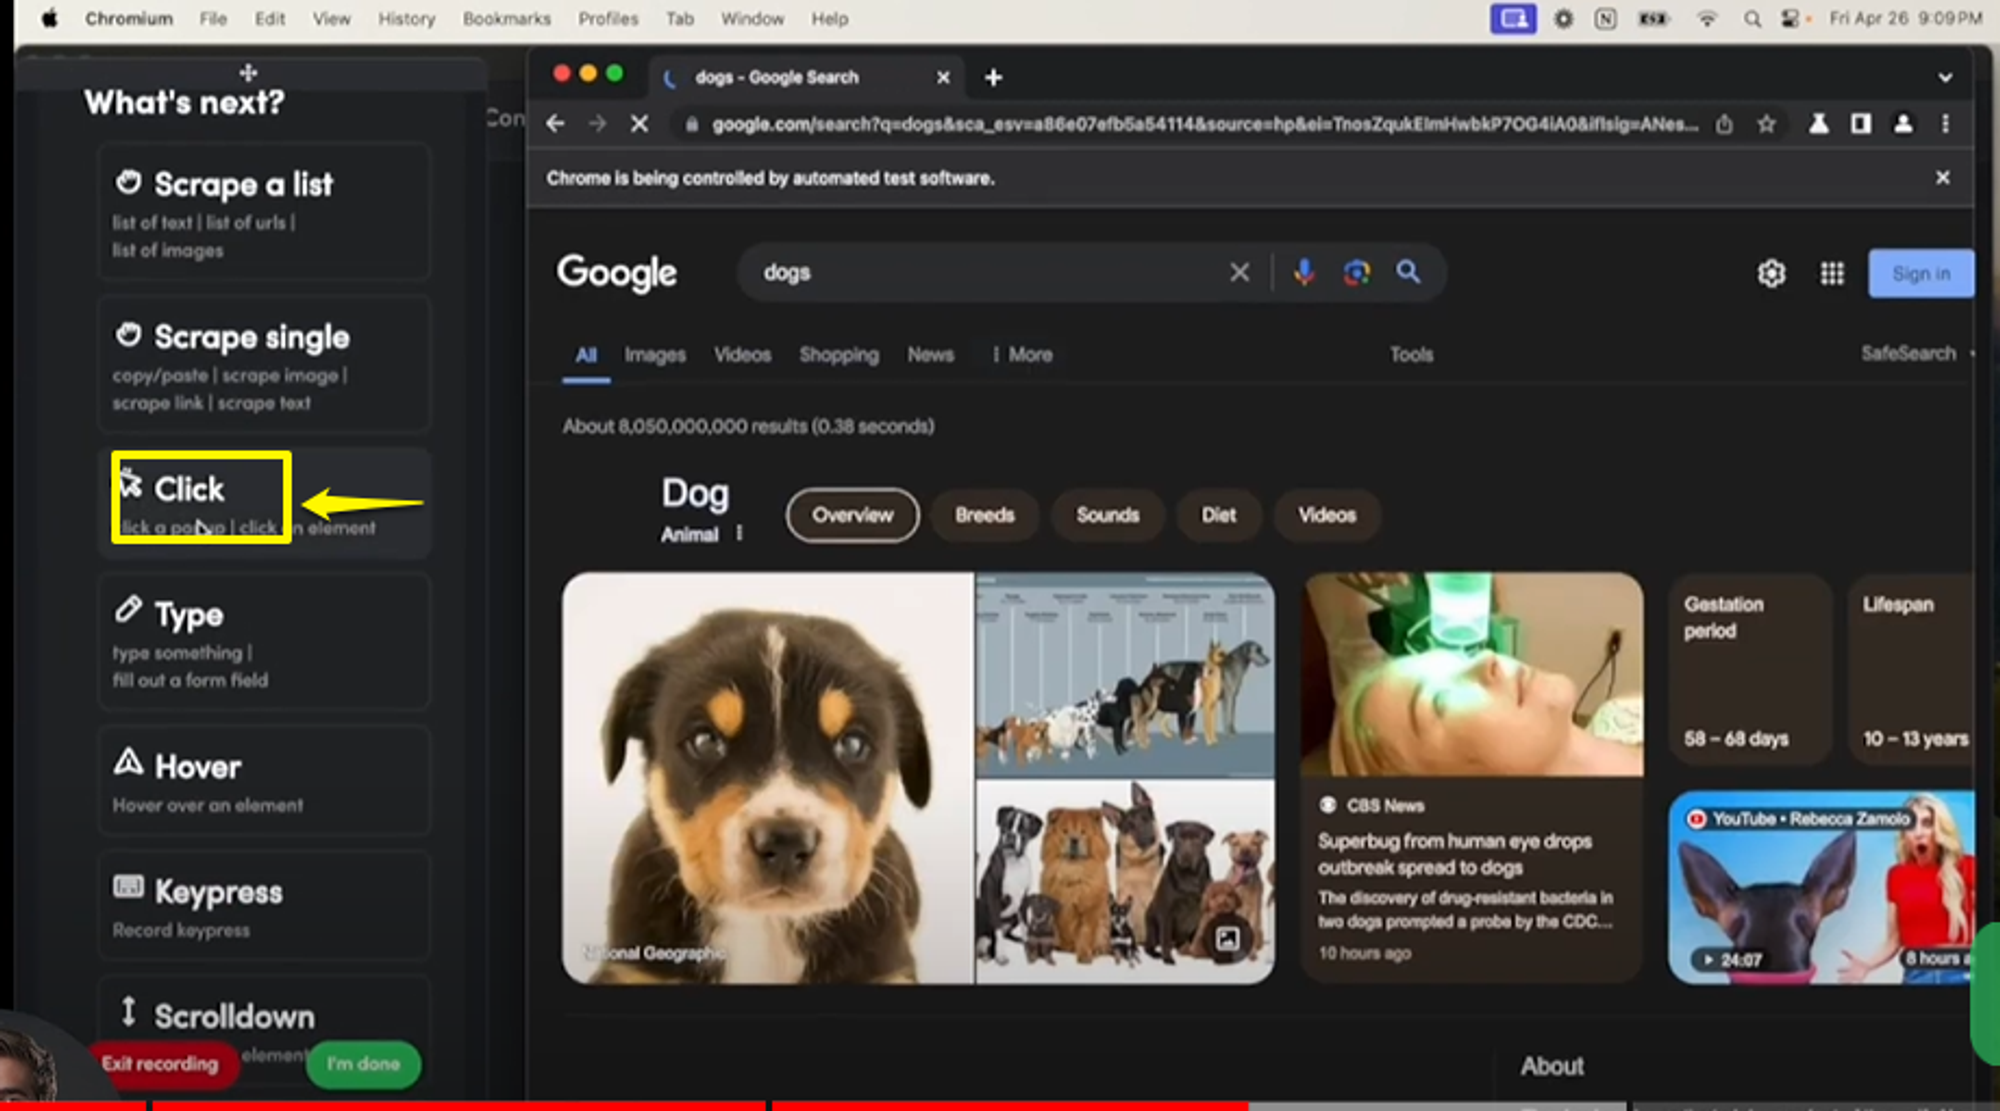Click the red Exit recording button
2000x1111 pixels.
click(x=161, y=1064)
